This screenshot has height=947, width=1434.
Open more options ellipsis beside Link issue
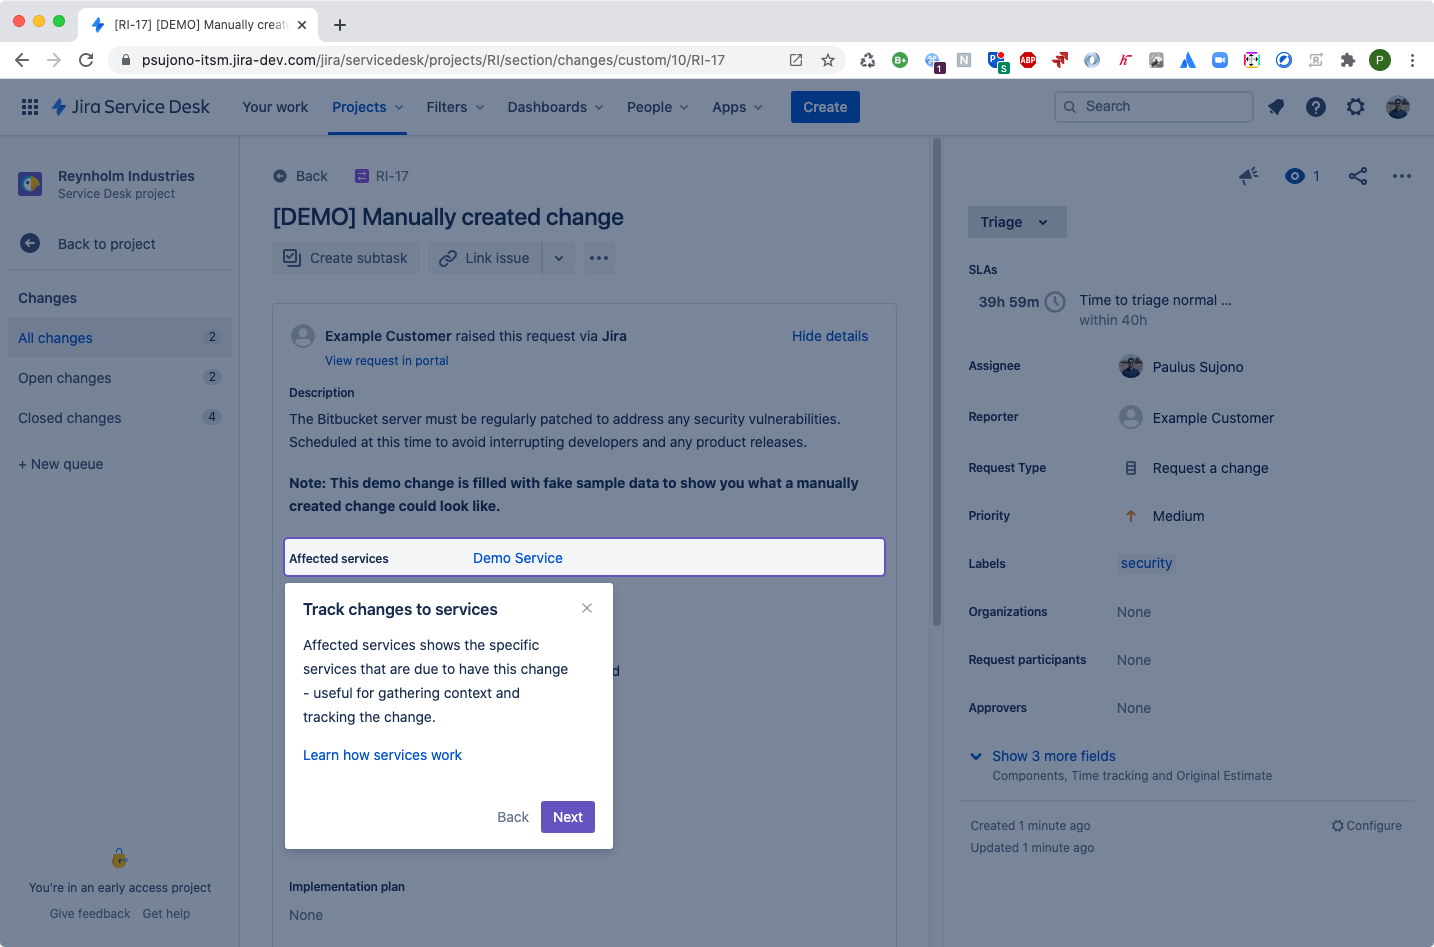click(x=598, y=257)
